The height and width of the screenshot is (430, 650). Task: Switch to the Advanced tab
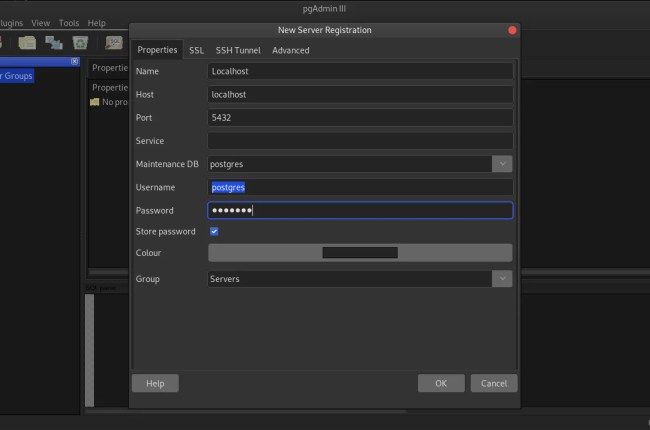(x=291, y=50)
